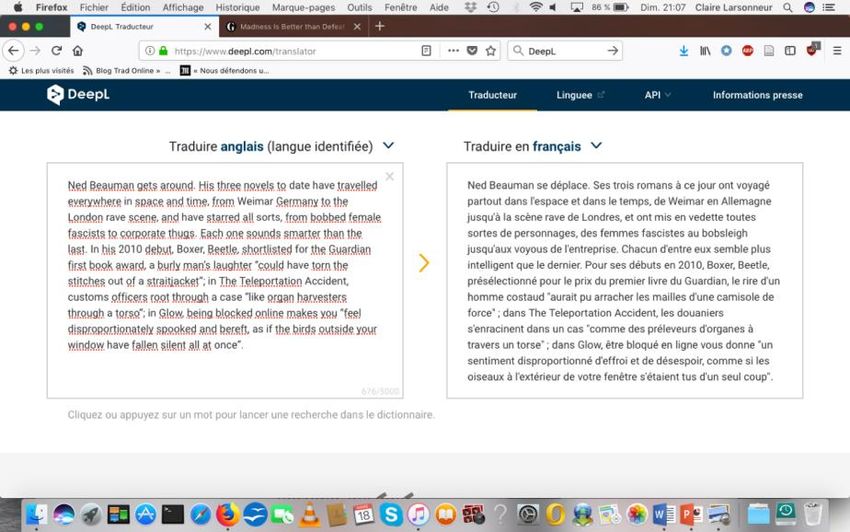Image resolution: width=850 pixels, height=532 pixels.
Task: Close the Madness Is Better than Defeat tab
Action: [357, 26]
